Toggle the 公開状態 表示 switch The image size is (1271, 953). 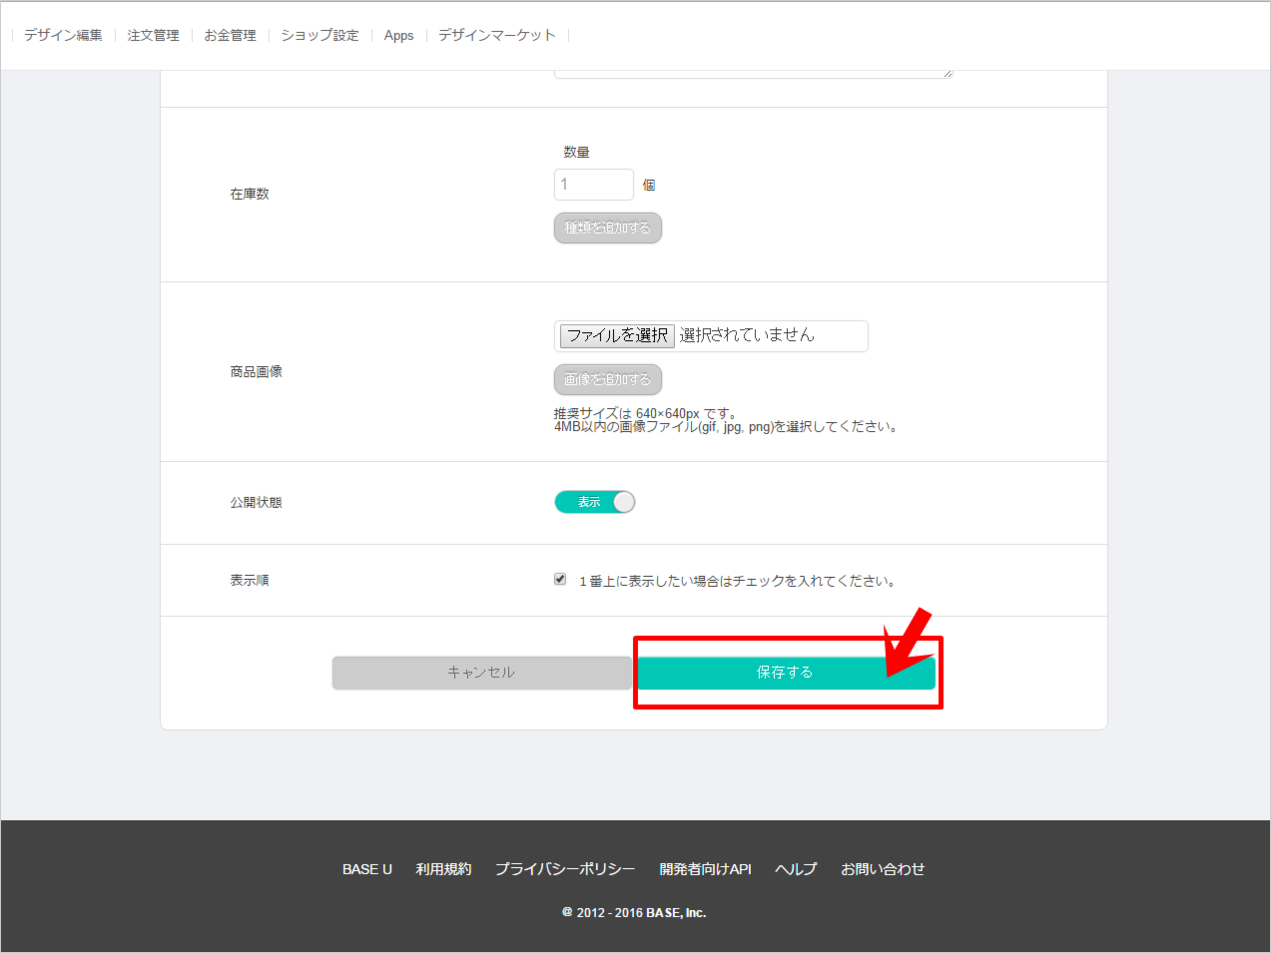(595, 502)
